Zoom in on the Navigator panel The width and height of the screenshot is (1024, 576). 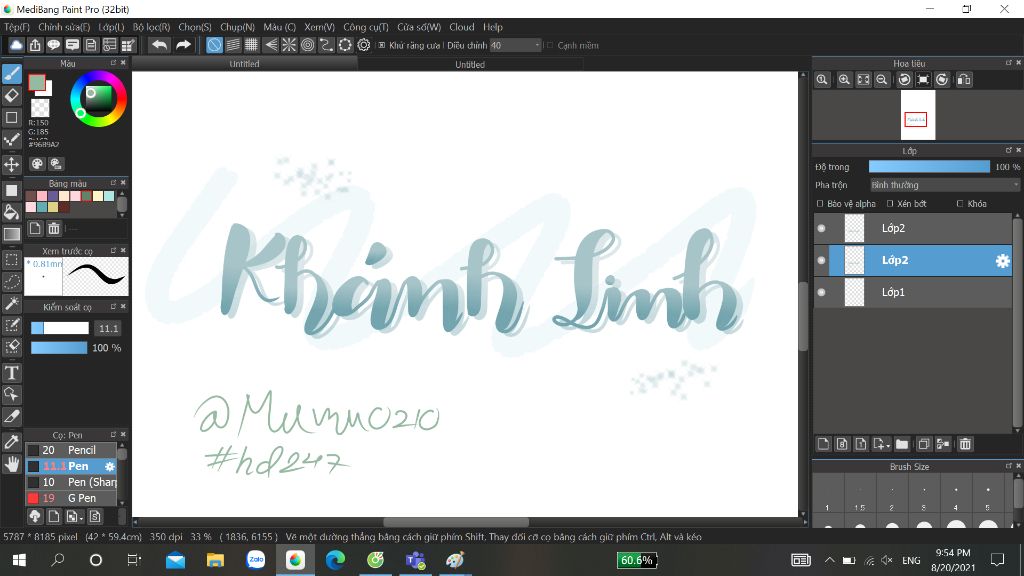coord(844,80)
